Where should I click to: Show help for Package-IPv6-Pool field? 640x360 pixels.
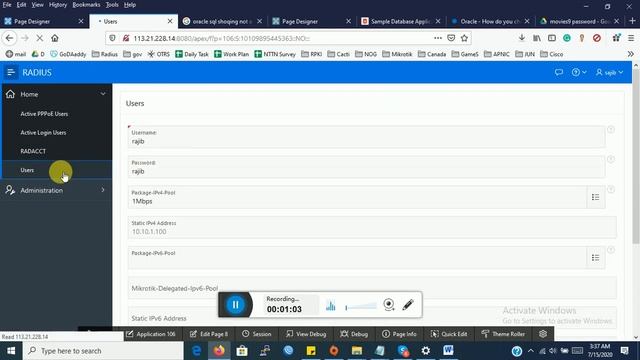tap(611, 250)
